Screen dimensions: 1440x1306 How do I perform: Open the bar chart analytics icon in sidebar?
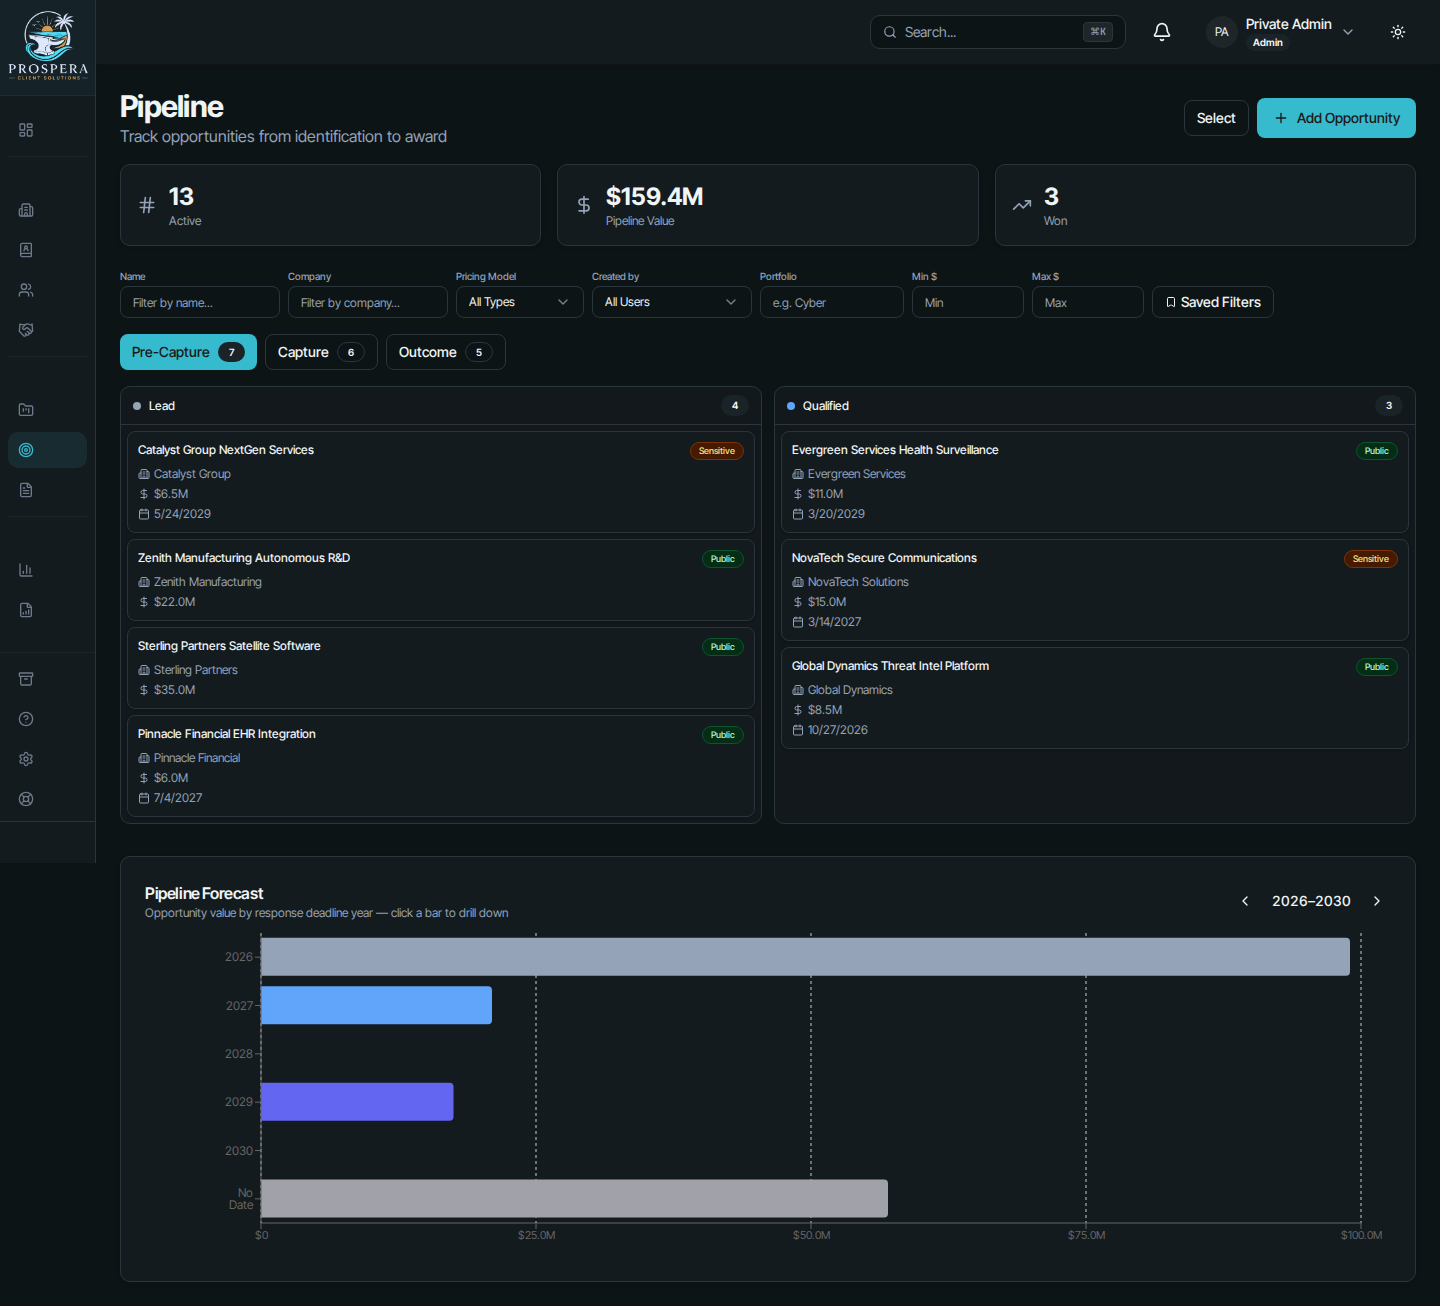26,570
